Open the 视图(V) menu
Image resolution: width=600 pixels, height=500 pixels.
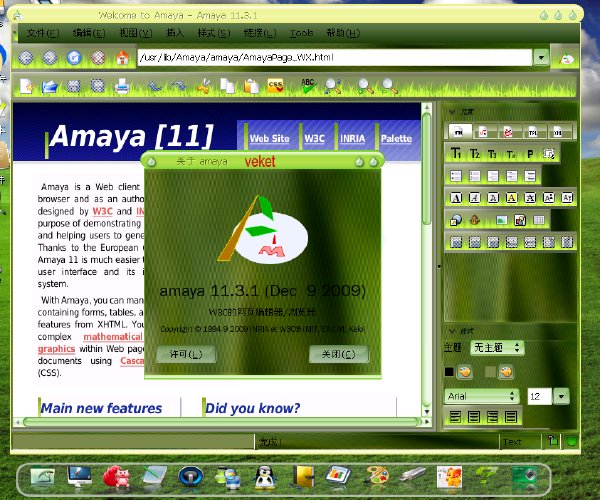point(135,33)
